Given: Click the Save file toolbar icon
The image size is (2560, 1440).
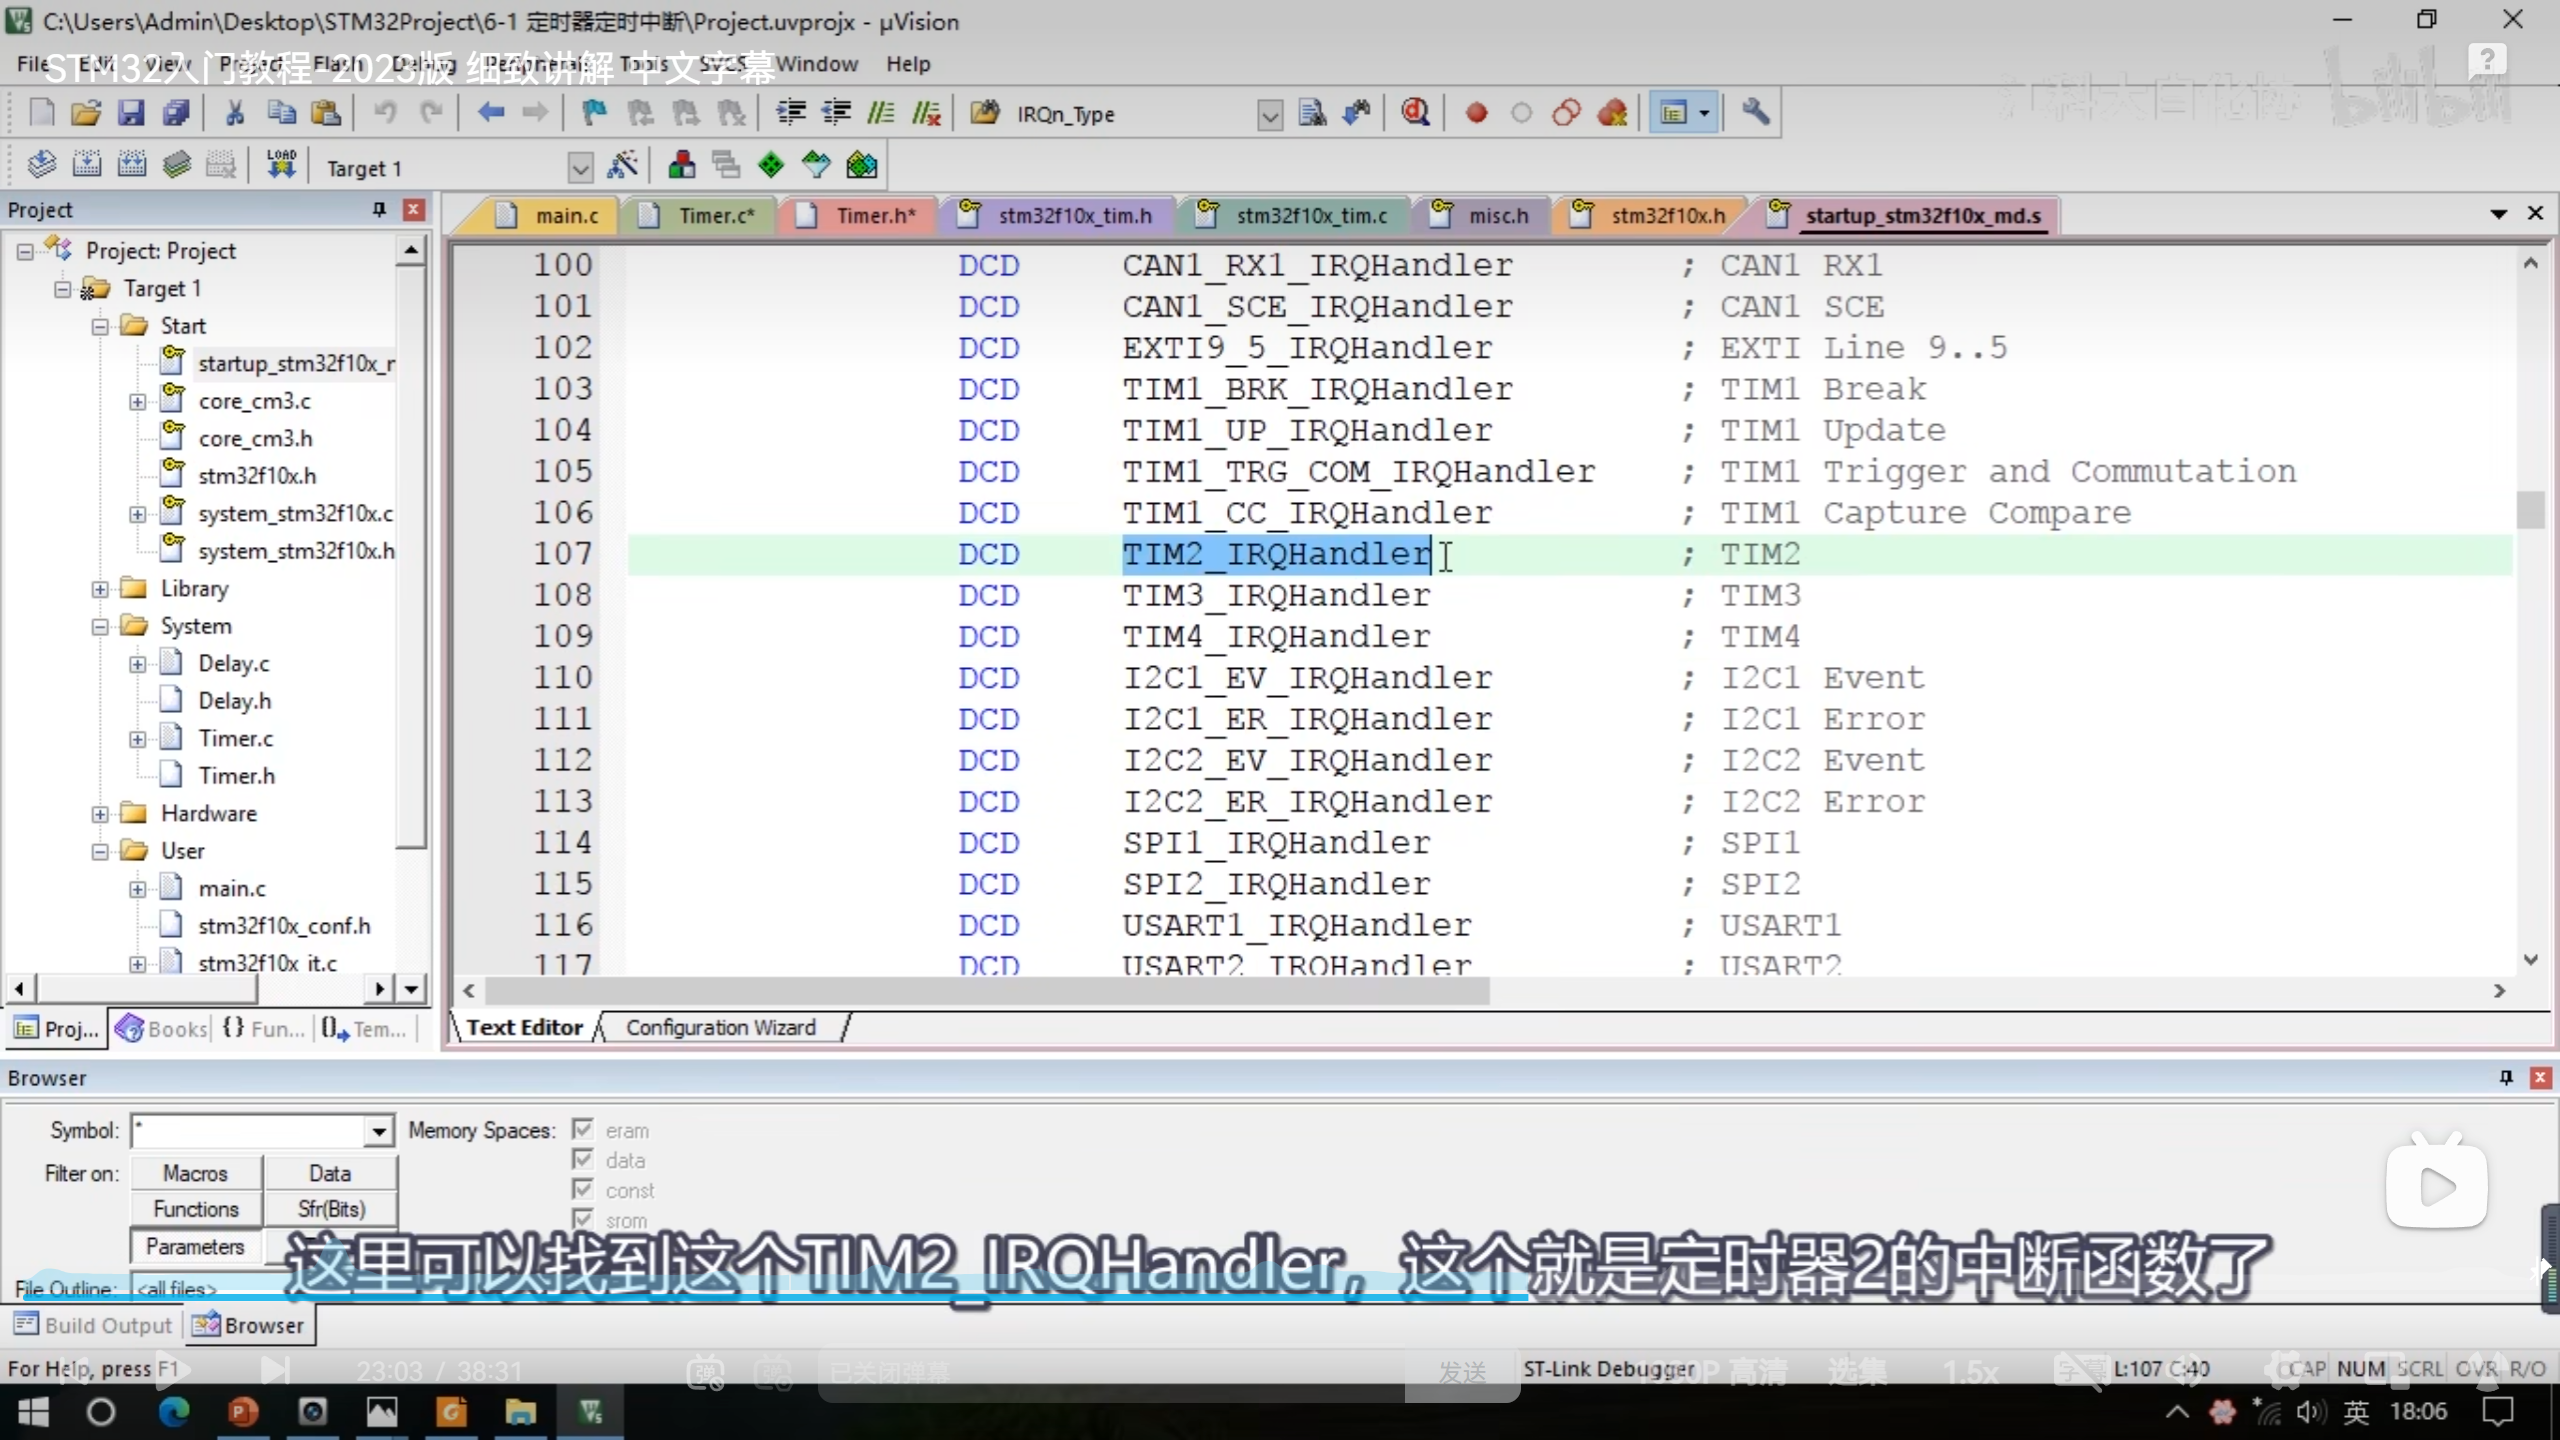Looking at the screenshot, I should [x=131, y=113].
